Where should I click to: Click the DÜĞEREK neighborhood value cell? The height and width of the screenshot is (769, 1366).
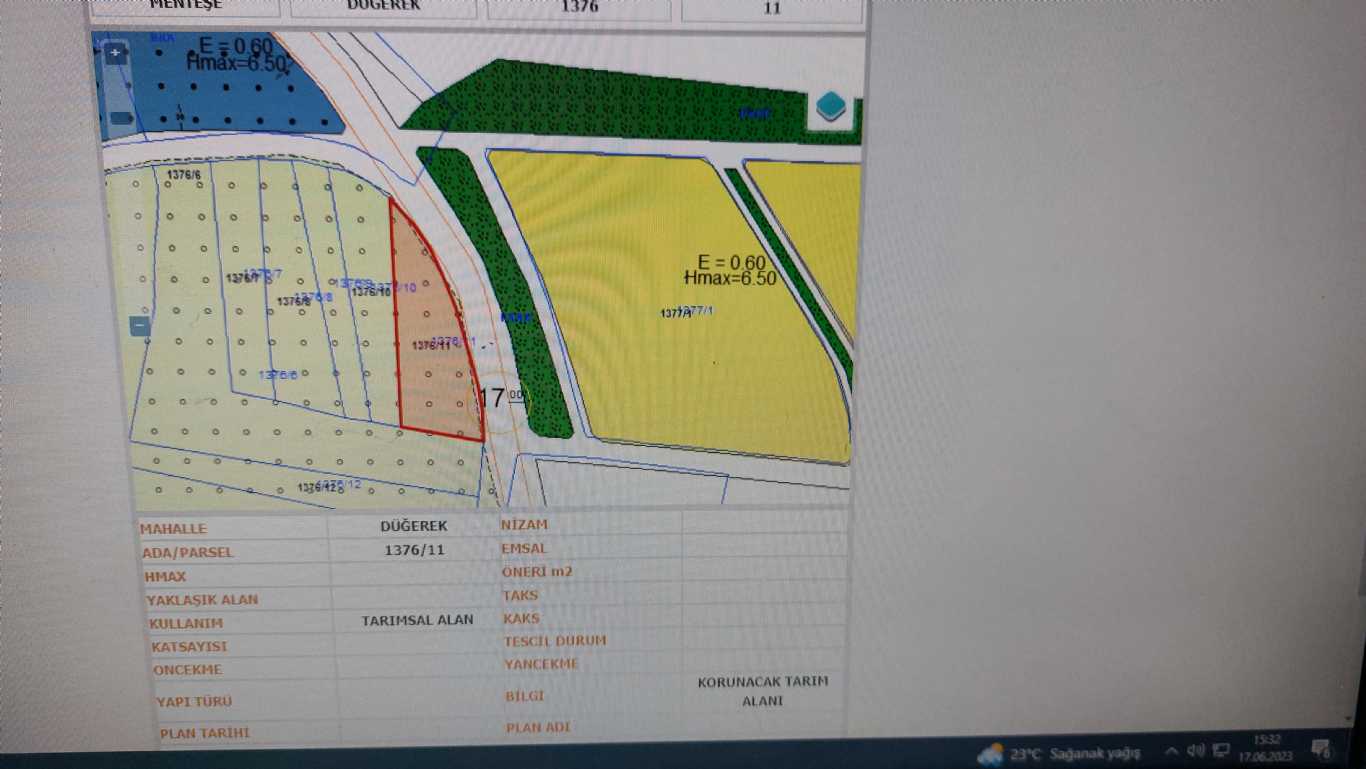point(413,526)
